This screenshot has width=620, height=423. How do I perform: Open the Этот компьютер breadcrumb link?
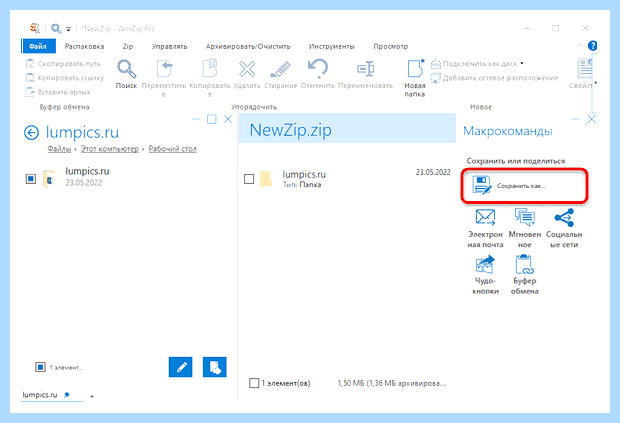(110, 149)
